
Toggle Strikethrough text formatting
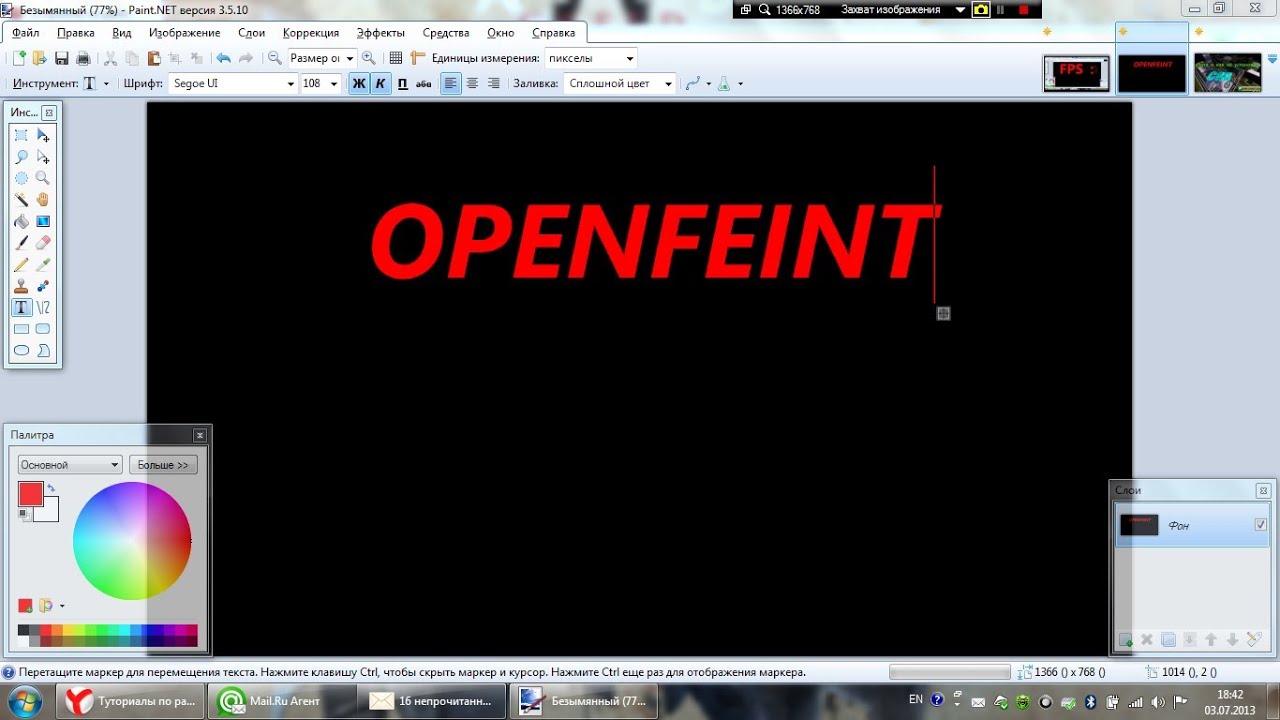coord(423,84)
